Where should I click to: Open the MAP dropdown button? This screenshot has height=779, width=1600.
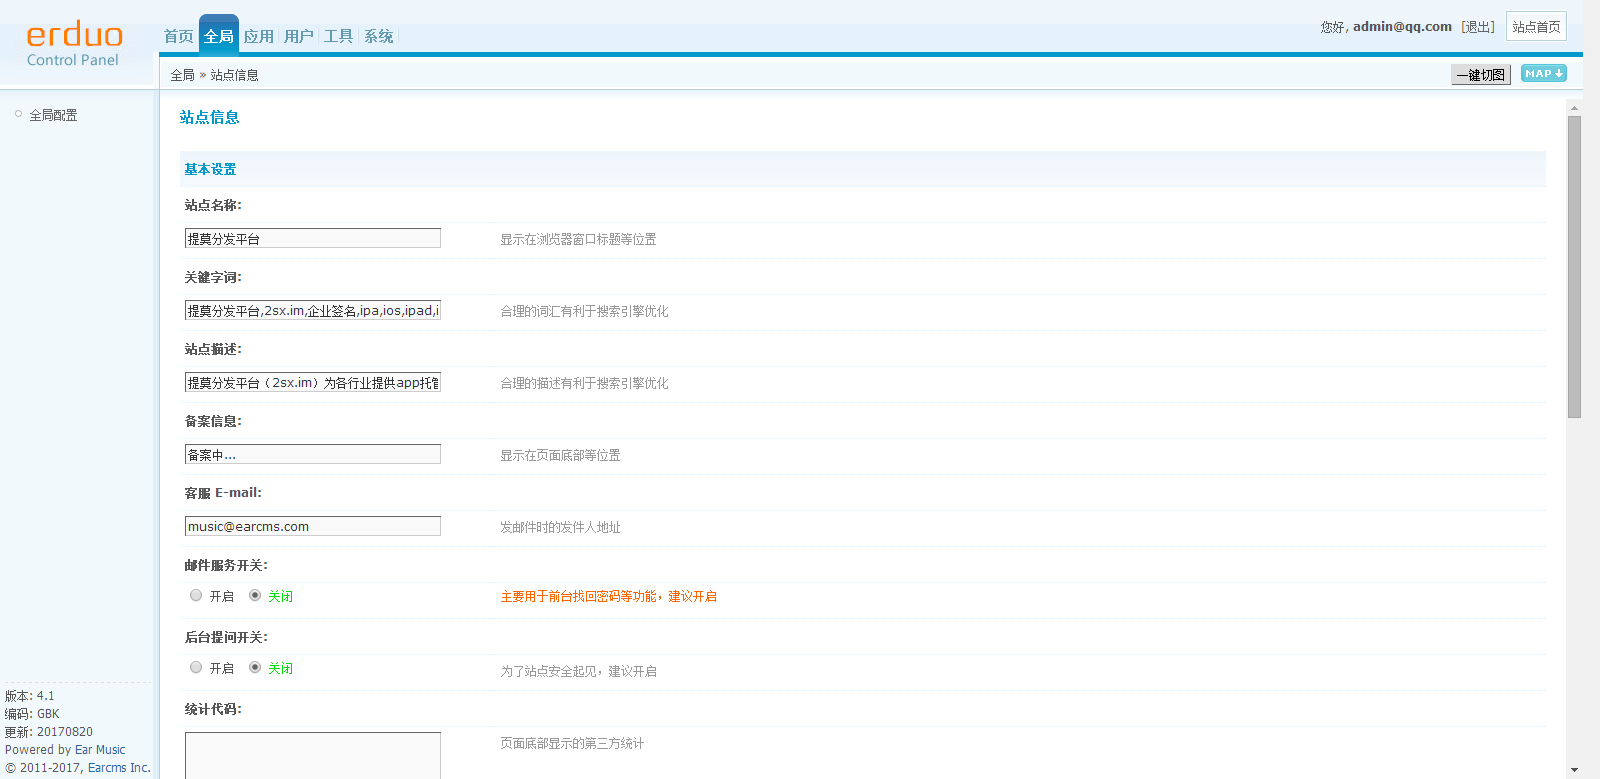1544,73
